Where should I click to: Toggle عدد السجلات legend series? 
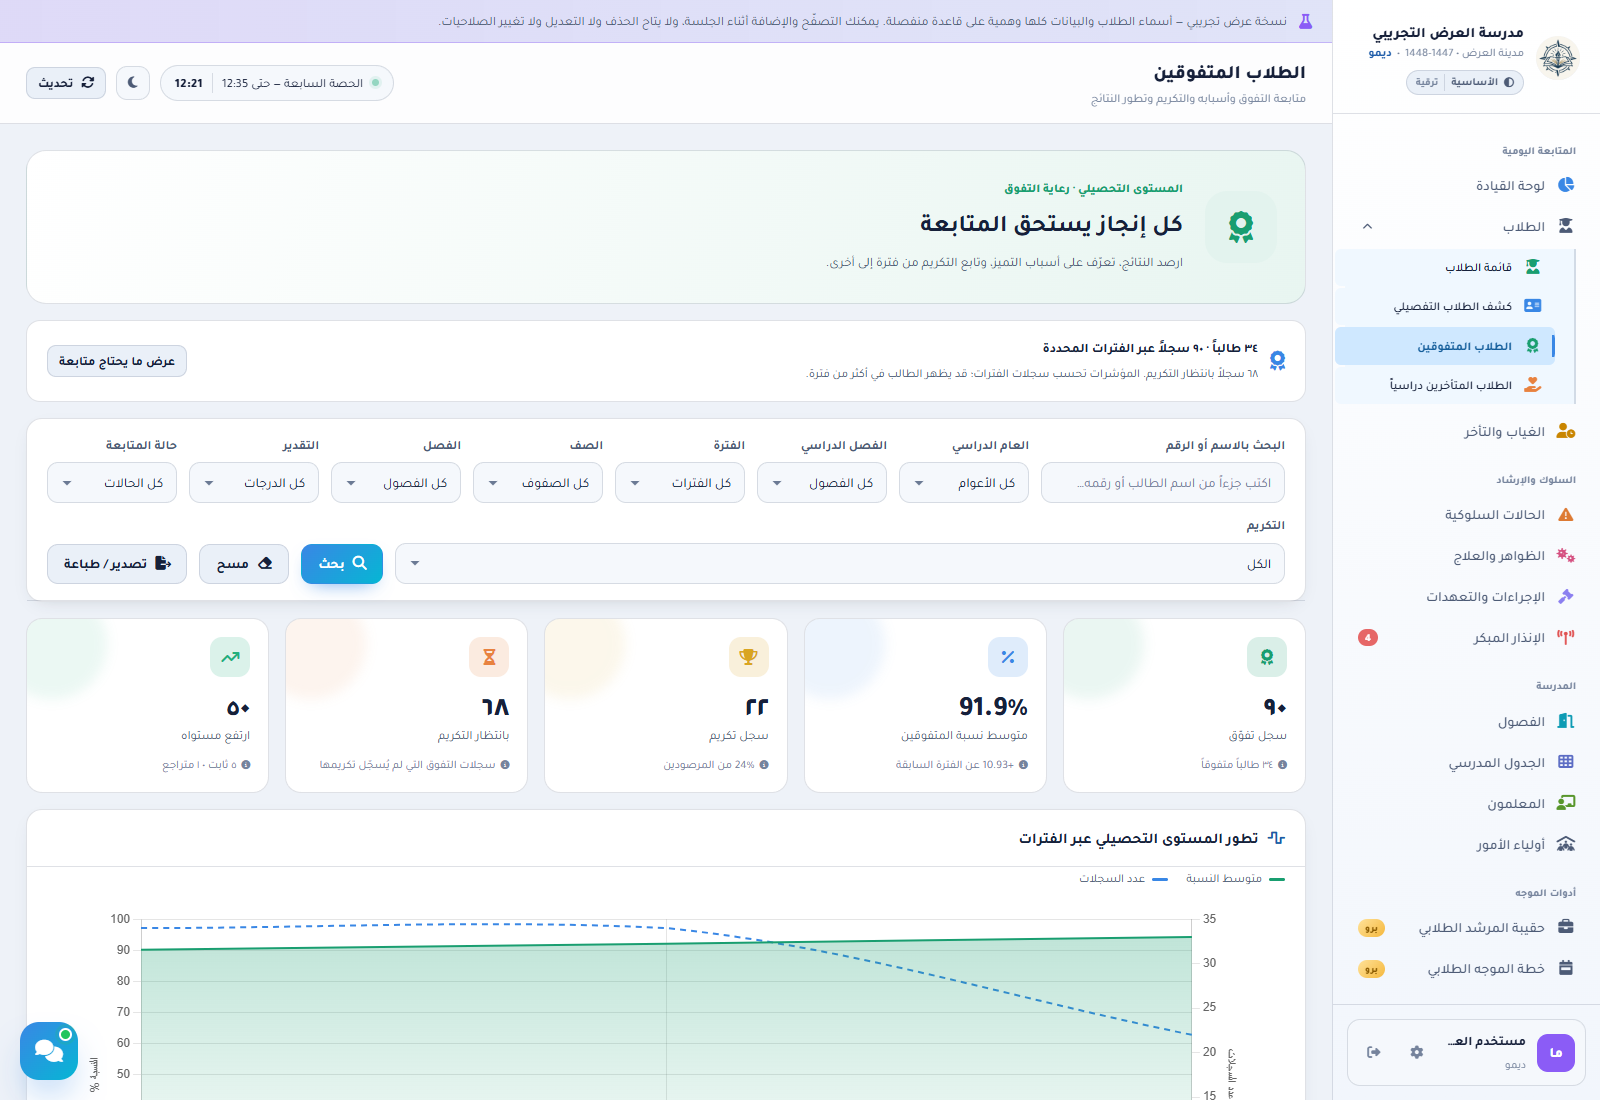click(1123, 879)
